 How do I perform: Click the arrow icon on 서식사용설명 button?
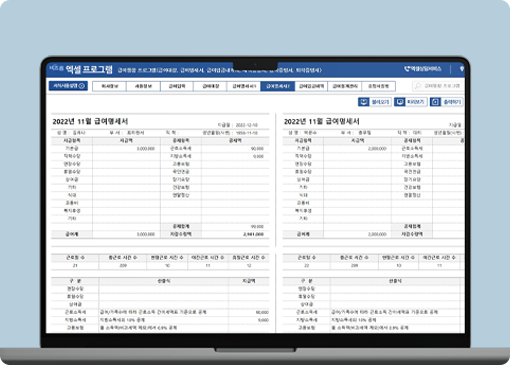pyautogui.click(x=81, y=86)
